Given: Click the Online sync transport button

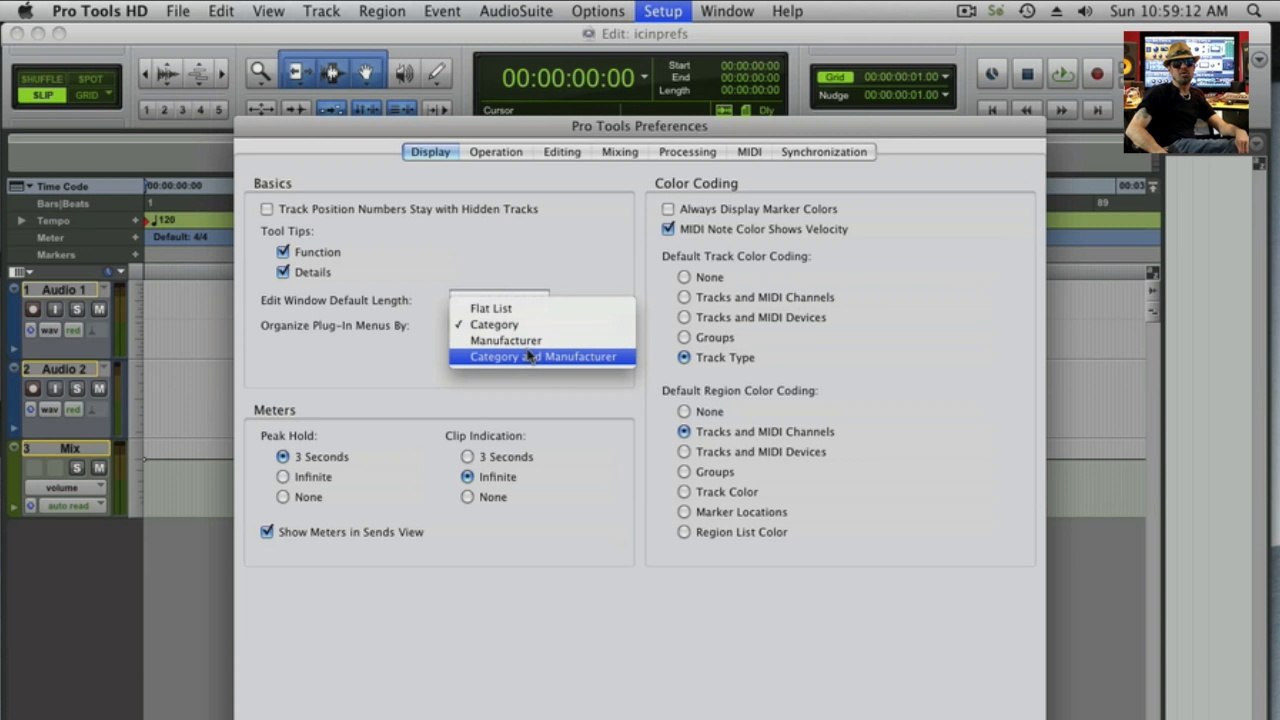Looking at the screenshot, I should [x=991, y=73].
